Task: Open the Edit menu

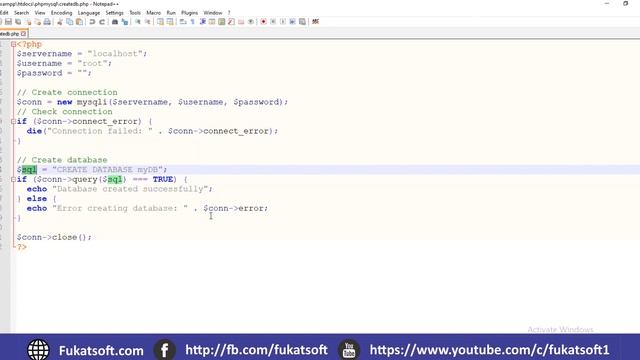Action: (x=4, y=13)
